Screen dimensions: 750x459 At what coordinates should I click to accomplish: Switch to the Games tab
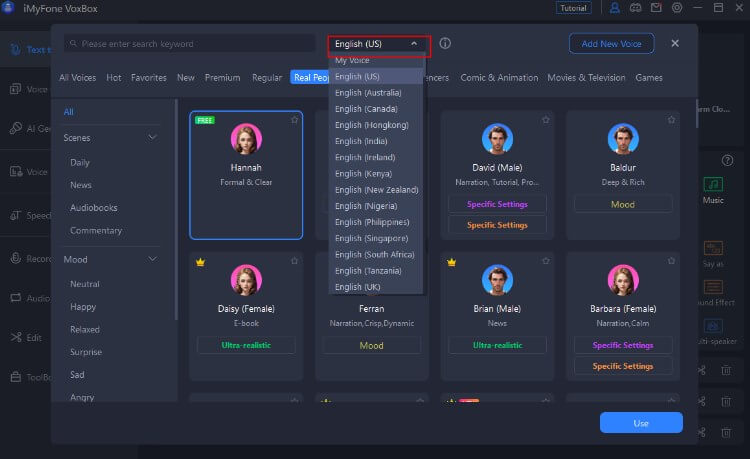coord(649,77)
